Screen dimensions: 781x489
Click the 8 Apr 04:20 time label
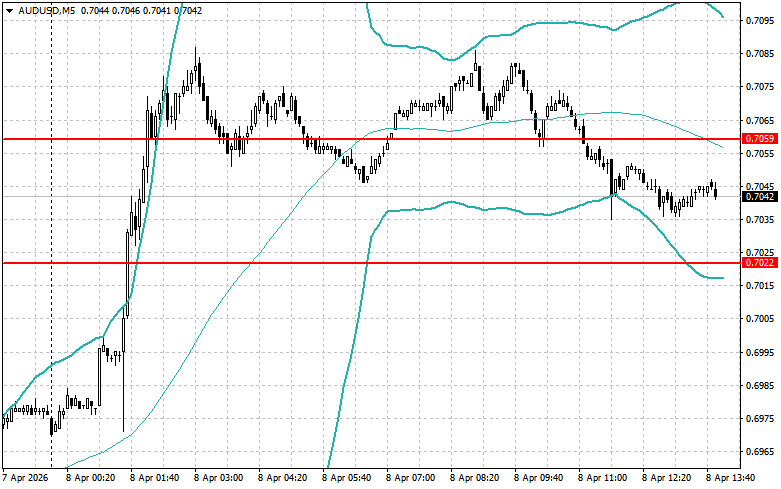282,478
